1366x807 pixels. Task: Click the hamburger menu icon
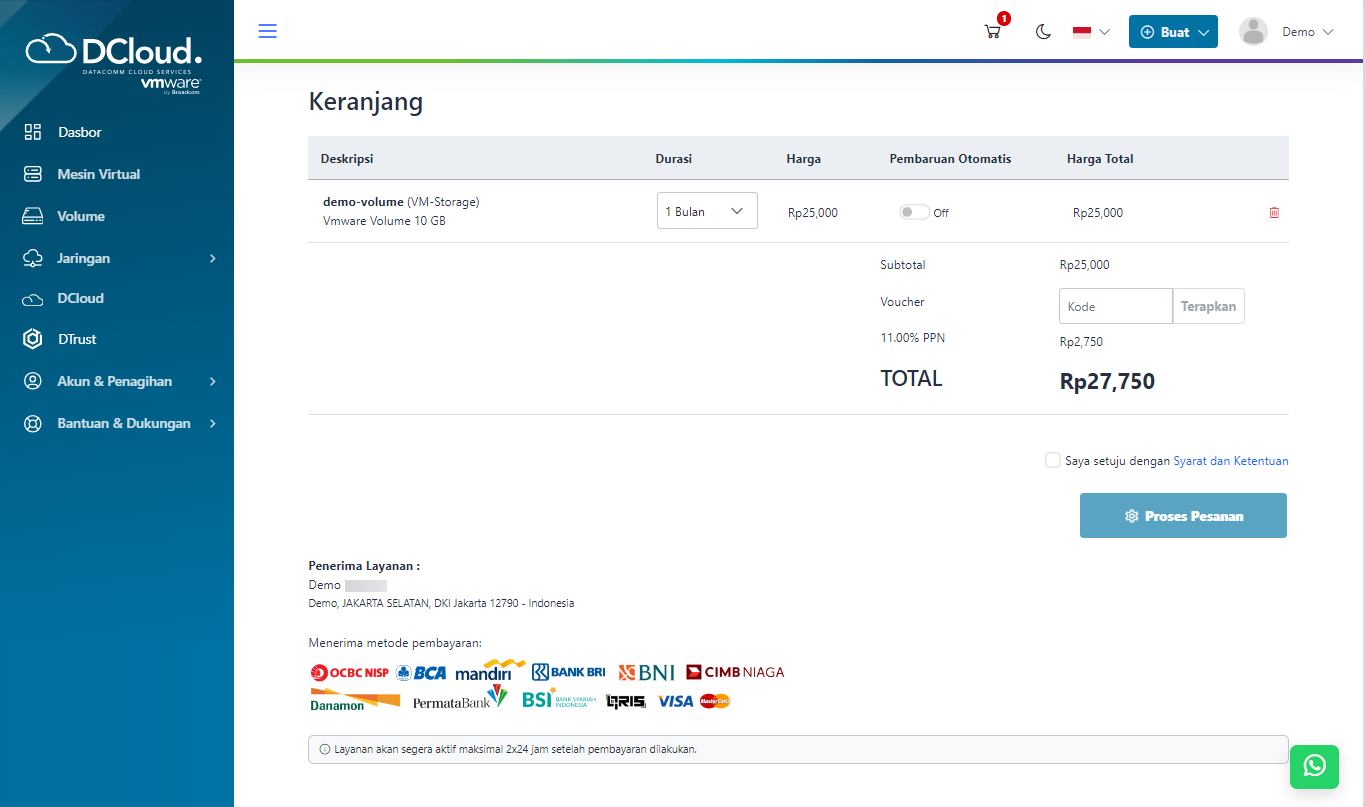pyautogui.click(x=267, y=31)
